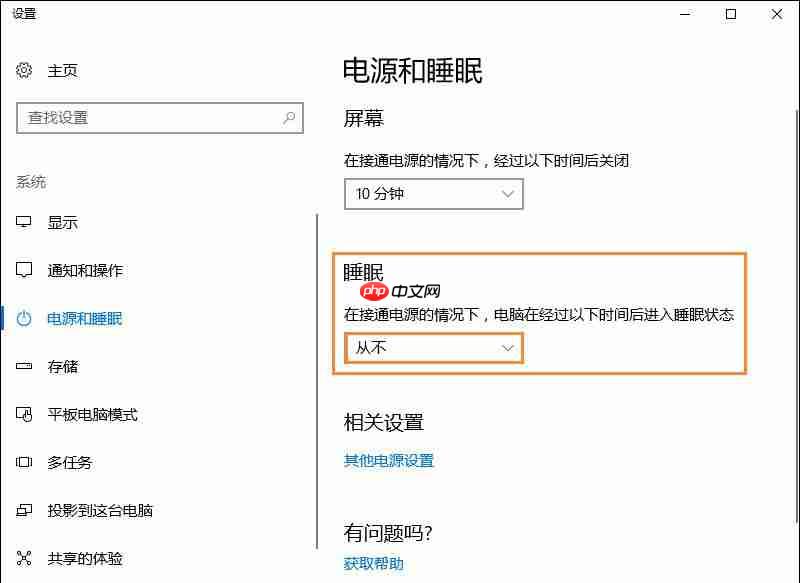
Task: Open 其他电源设置 link
Action: (388, 461)
